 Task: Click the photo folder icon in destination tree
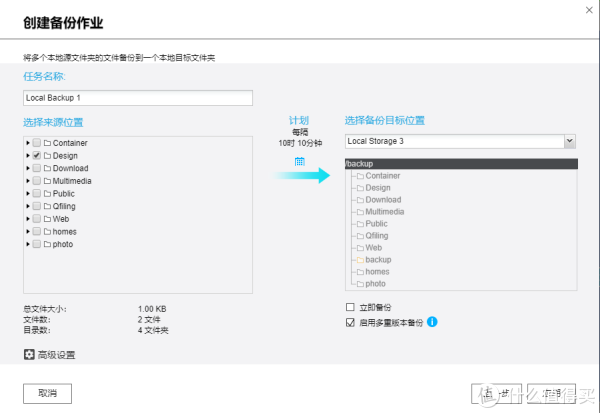coord(359,283)
